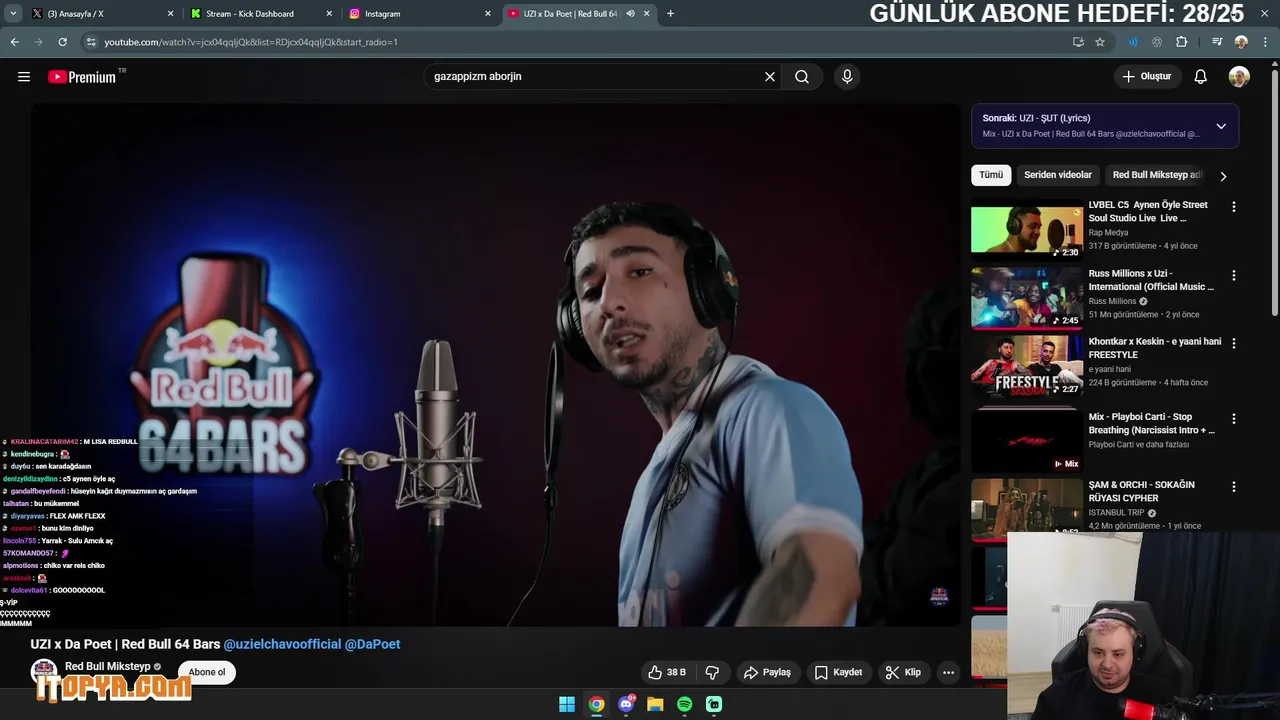Share video with Paylaş button
Image resolution: width=1280 pixels, height=720 pixels.
point(768,672)
